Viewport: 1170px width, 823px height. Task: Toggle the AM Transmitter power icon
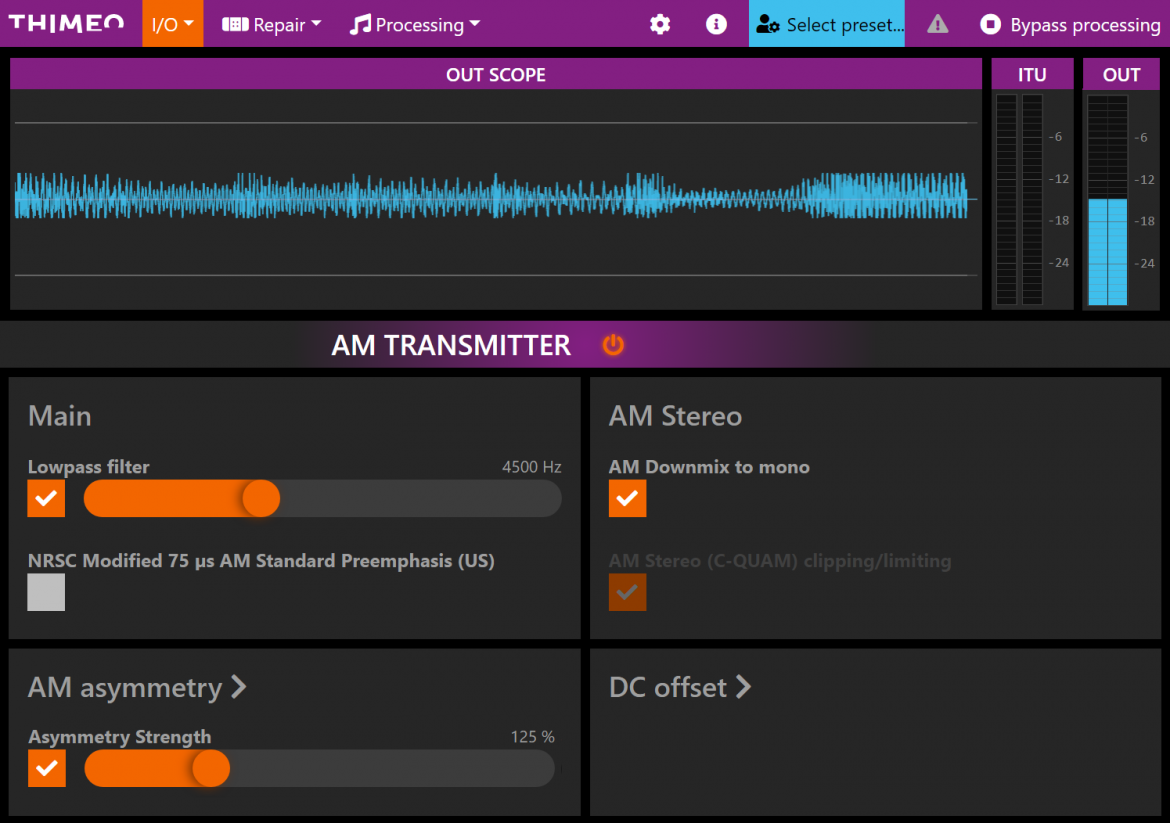613,345
